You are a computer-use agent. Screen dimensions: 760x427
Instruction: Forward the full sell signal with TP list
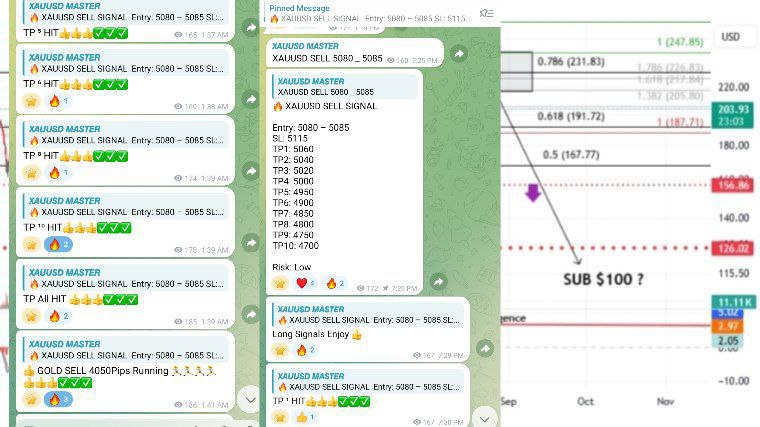438,282
